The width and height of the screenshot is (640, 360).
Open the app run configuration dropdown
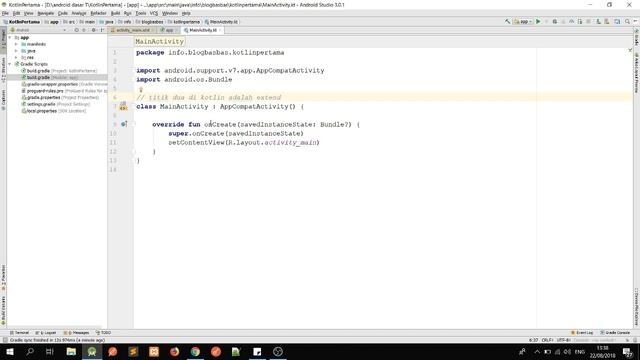523,22
